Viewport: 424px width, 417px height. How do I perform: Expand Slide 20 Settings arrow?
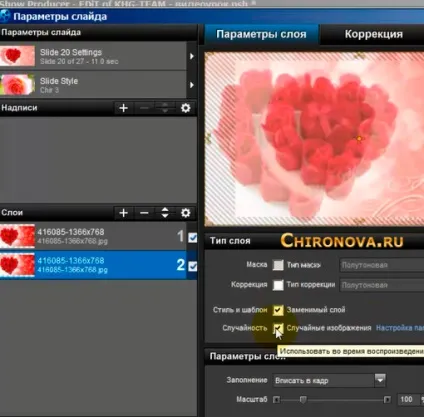pos(192,56)
